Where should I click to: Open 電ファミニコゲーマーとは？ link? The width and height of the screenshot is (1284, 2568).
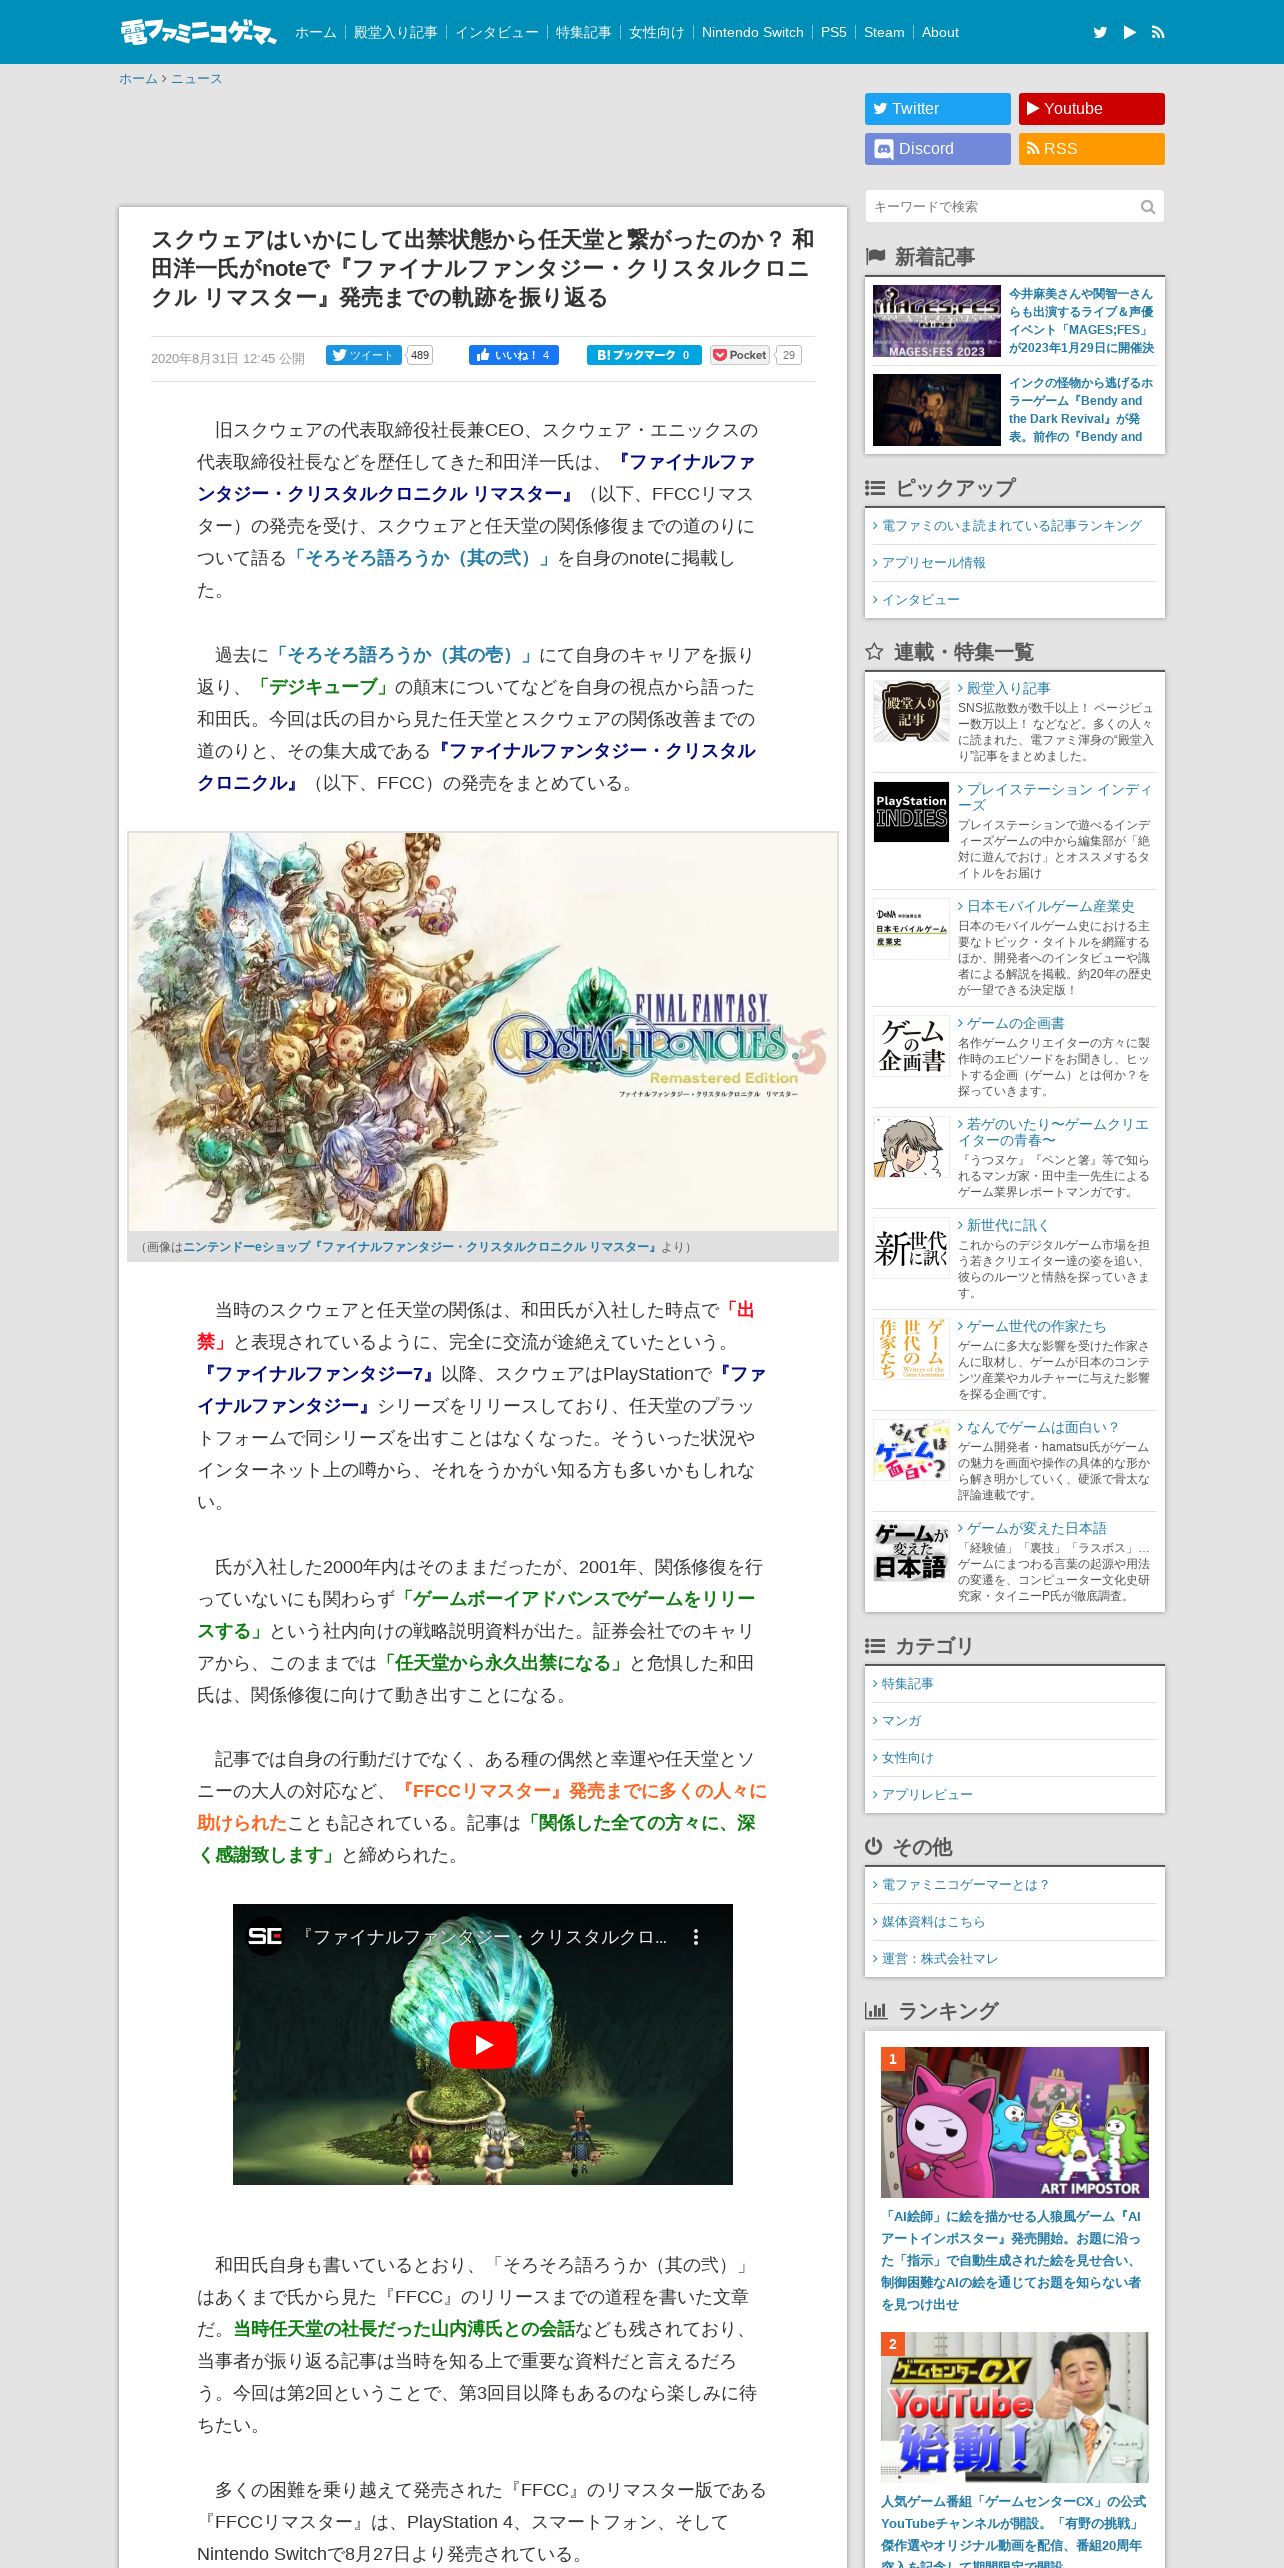point(965,1885)
